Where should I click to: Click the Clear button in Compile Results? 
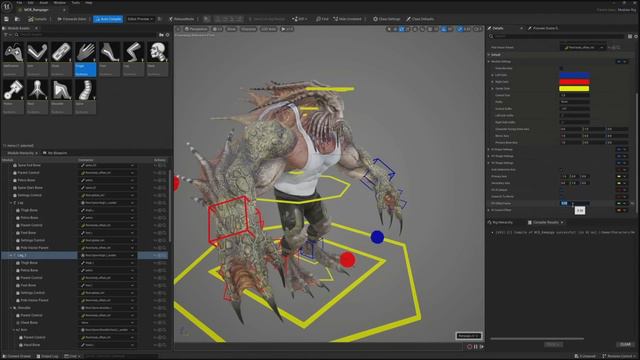pyautogui.click(x=625, y=344)
